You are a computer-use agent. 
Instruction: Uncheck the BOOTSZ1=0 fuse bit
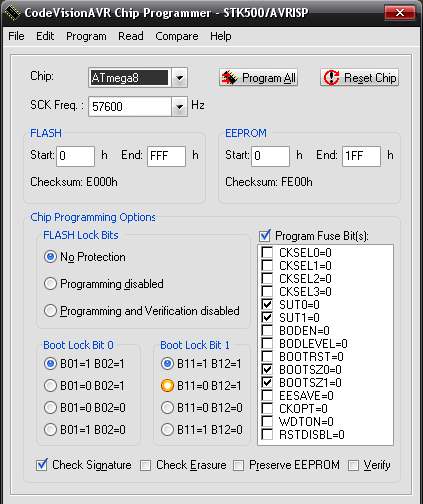point(267,382)
